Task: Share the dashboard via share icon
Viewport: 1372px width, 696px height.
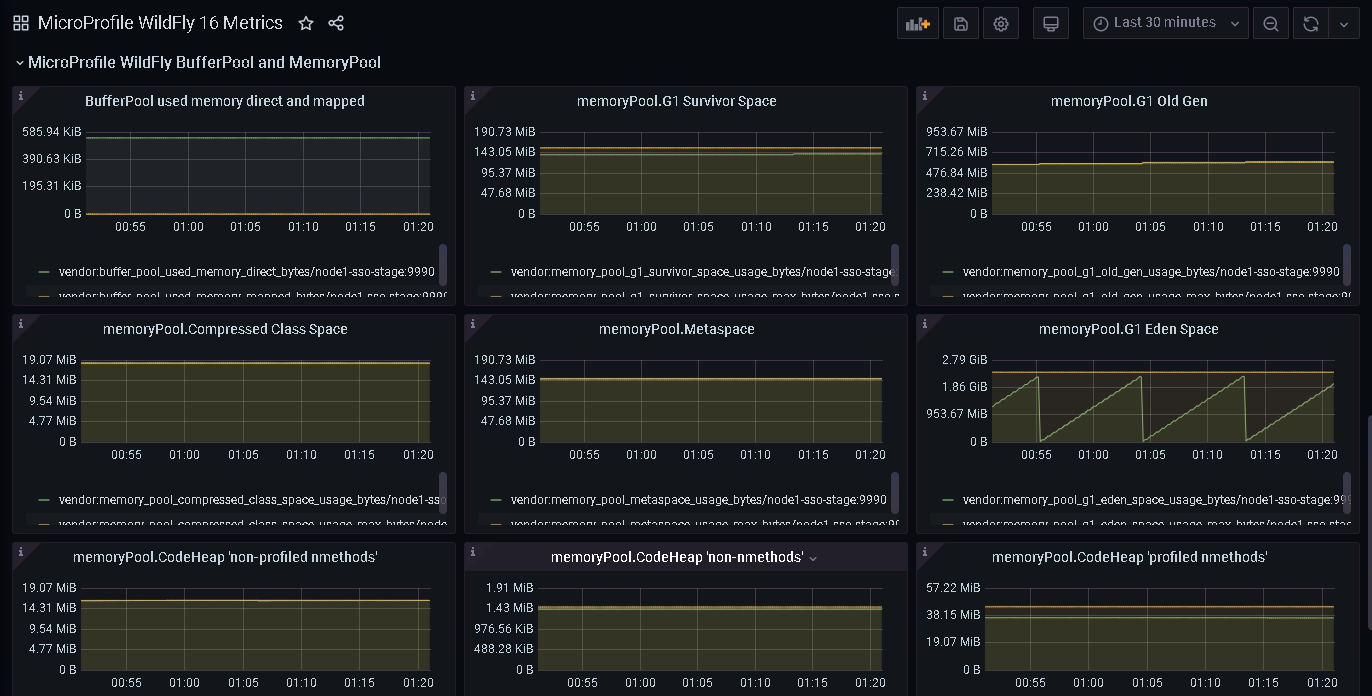Action: coord(336,23)
